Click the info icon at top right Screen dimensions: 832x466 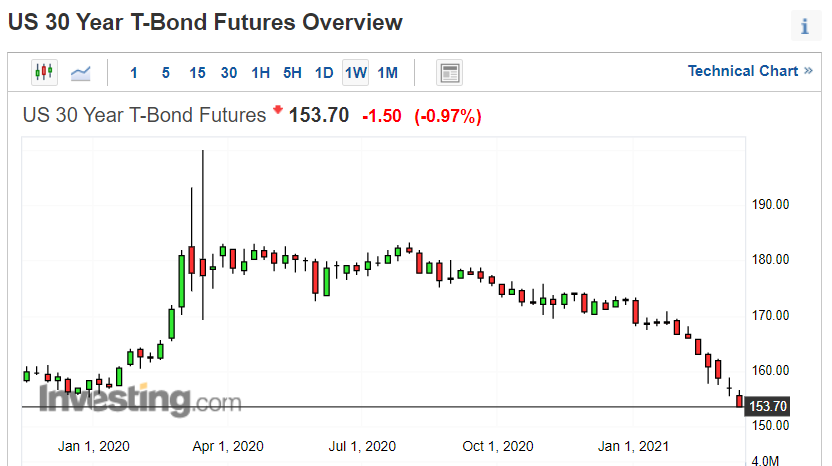pyautogui.click(x=805, y=25)
